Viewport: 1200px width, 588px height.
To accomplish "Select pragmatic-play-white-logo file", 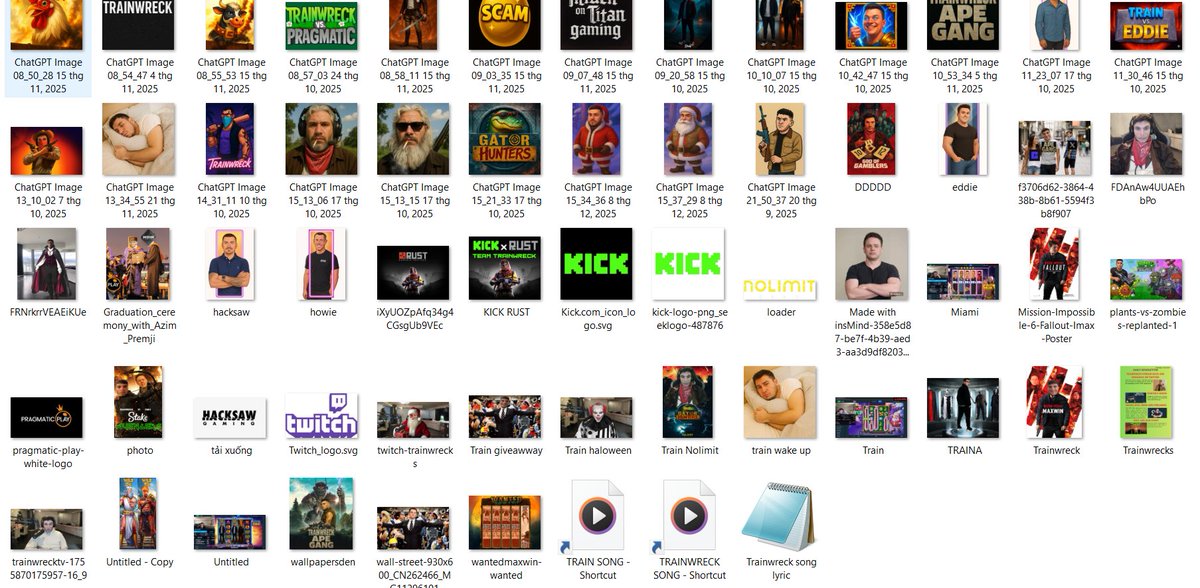I will pyautogui.click(x=47, y=417).
